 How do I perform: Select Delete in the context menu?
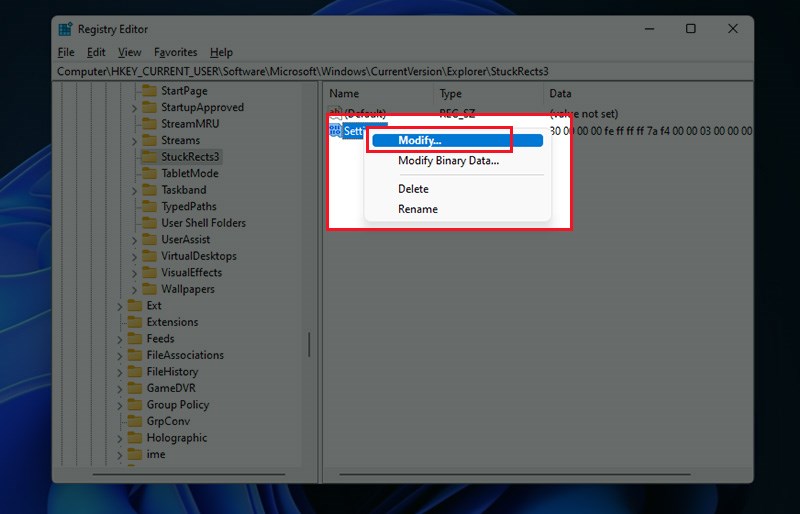pos(413,189)
